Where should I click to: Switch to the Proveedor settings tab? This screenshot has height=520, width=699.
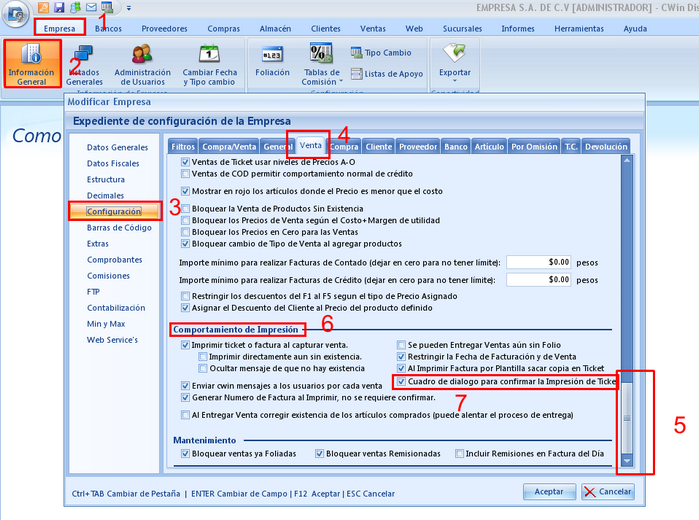pos(417,146)
